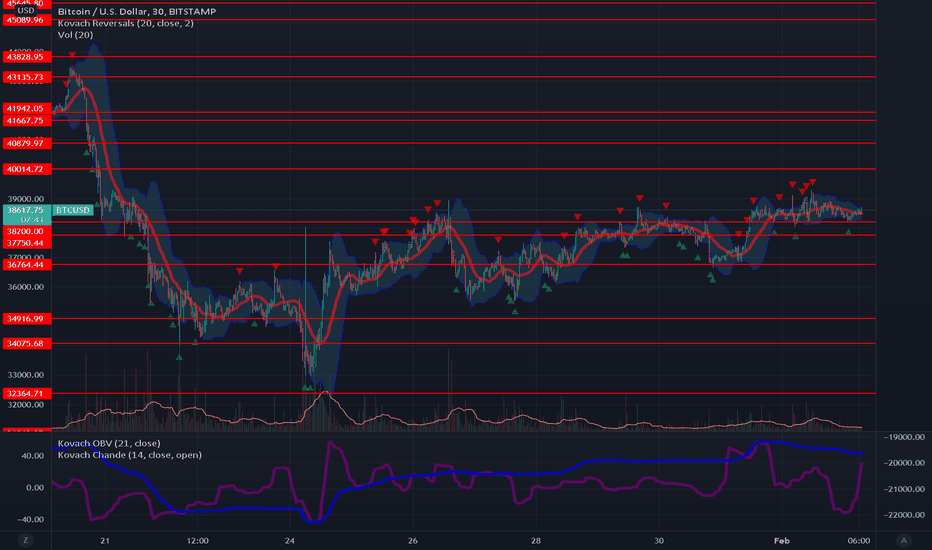Click the BTCUSD symbol label
932x550 pixels.
tap(73, 210)
